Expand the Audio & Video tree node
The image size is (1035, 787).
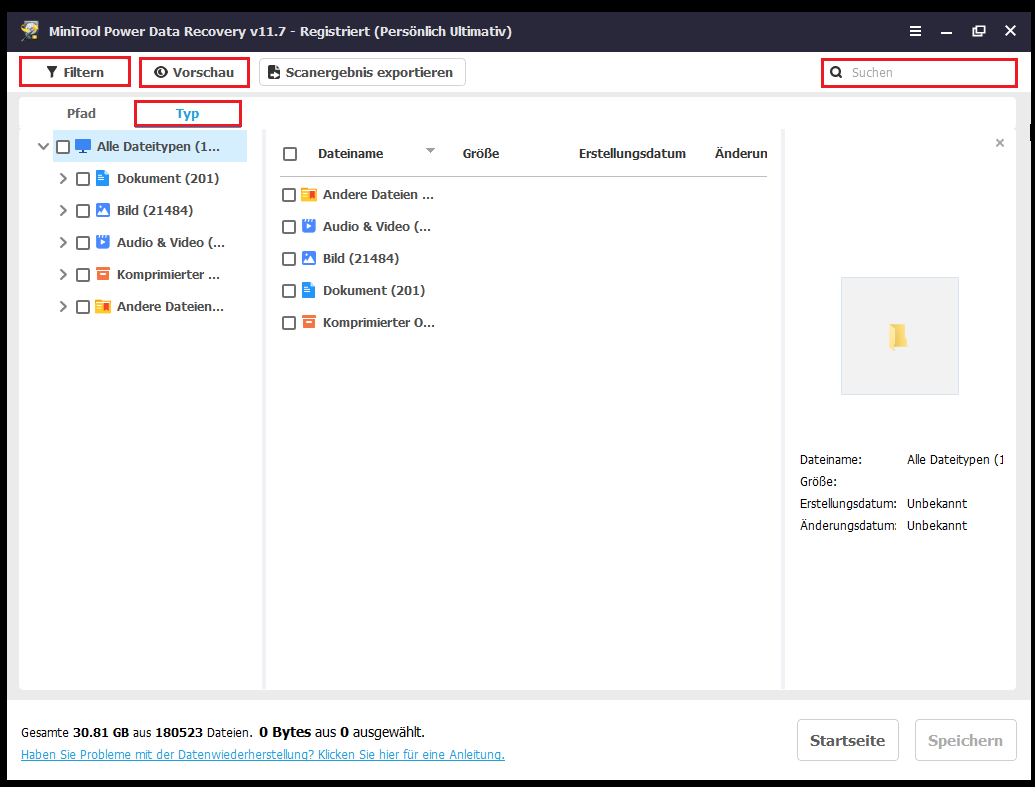point(63,242)
